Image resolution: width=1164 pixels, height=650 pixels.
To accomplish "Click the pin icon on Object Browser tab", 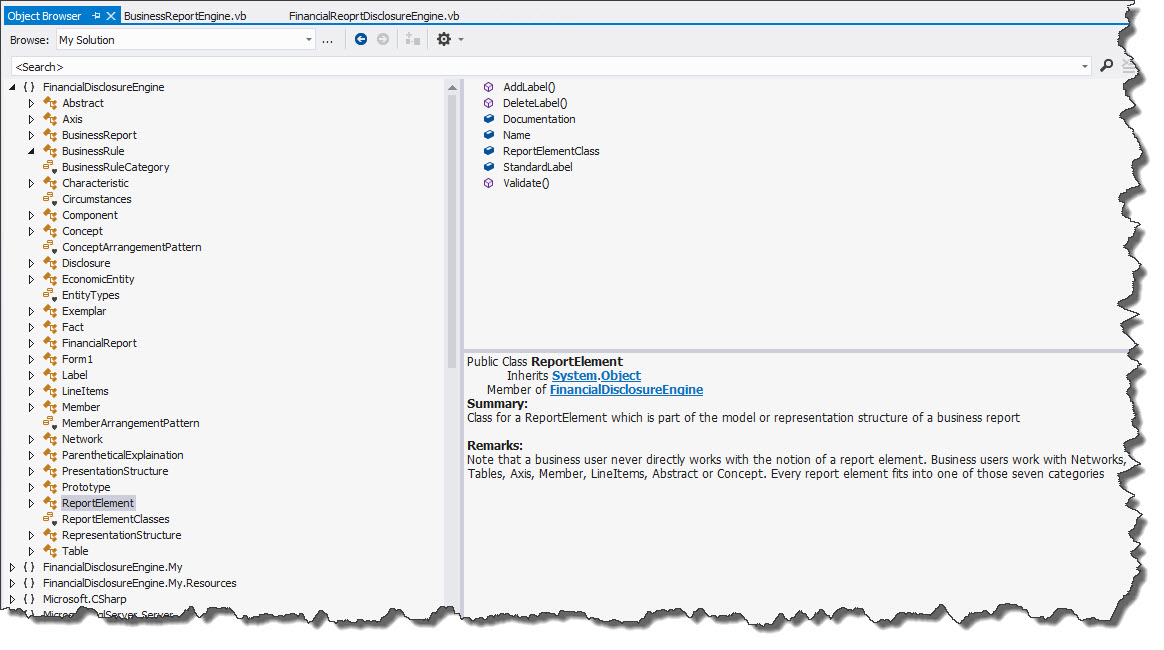I will click(97, 16).
